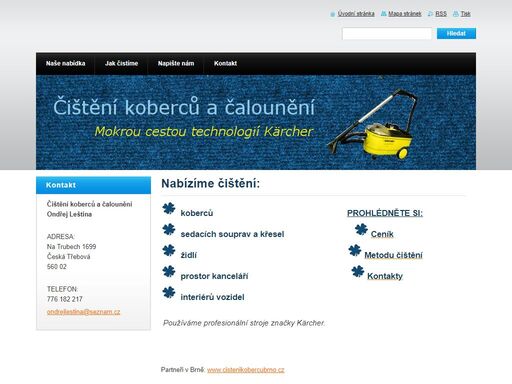Click the sitemap icon beside Mapa stránek

coord(384,14)
